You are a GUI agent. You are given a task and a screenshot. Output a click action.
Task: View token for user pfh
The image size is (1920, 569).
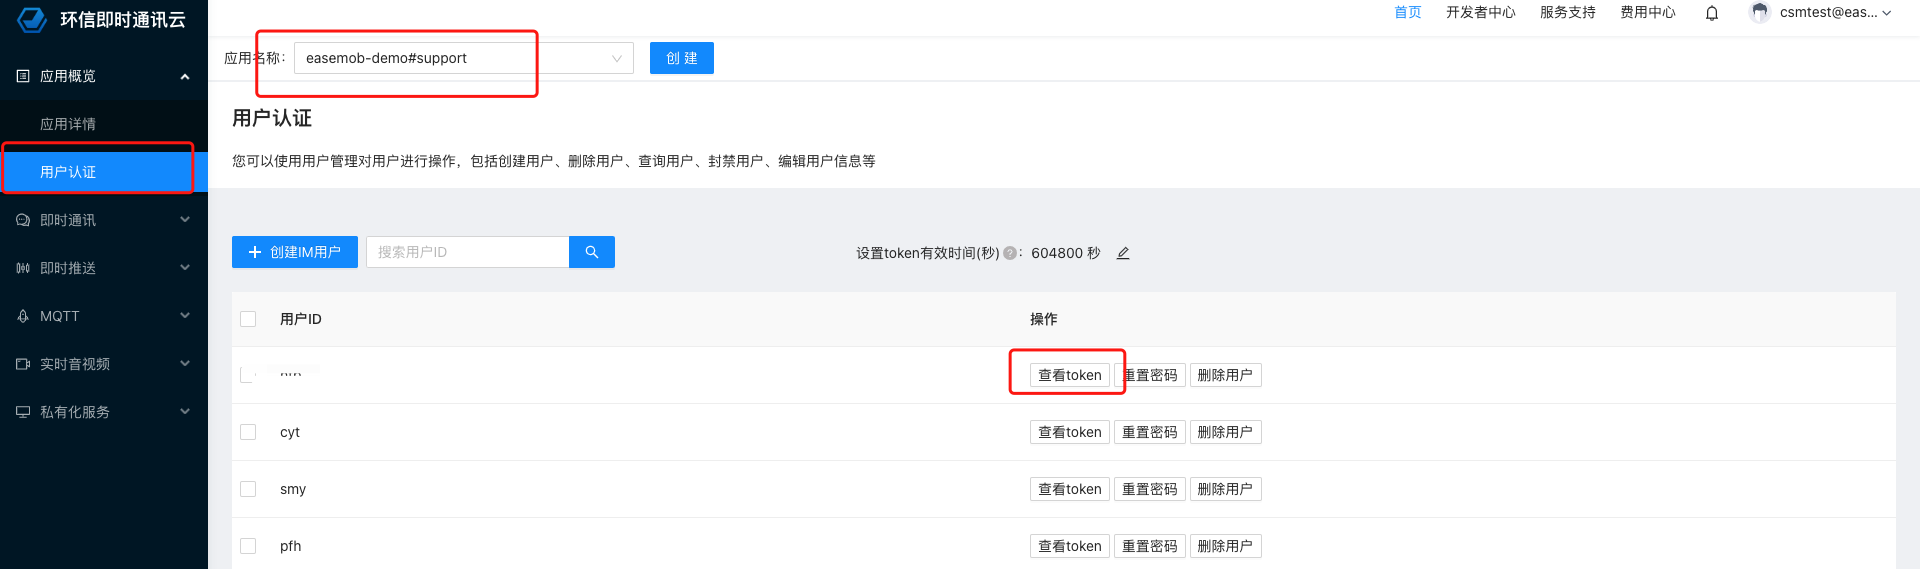pos(1070,546)
